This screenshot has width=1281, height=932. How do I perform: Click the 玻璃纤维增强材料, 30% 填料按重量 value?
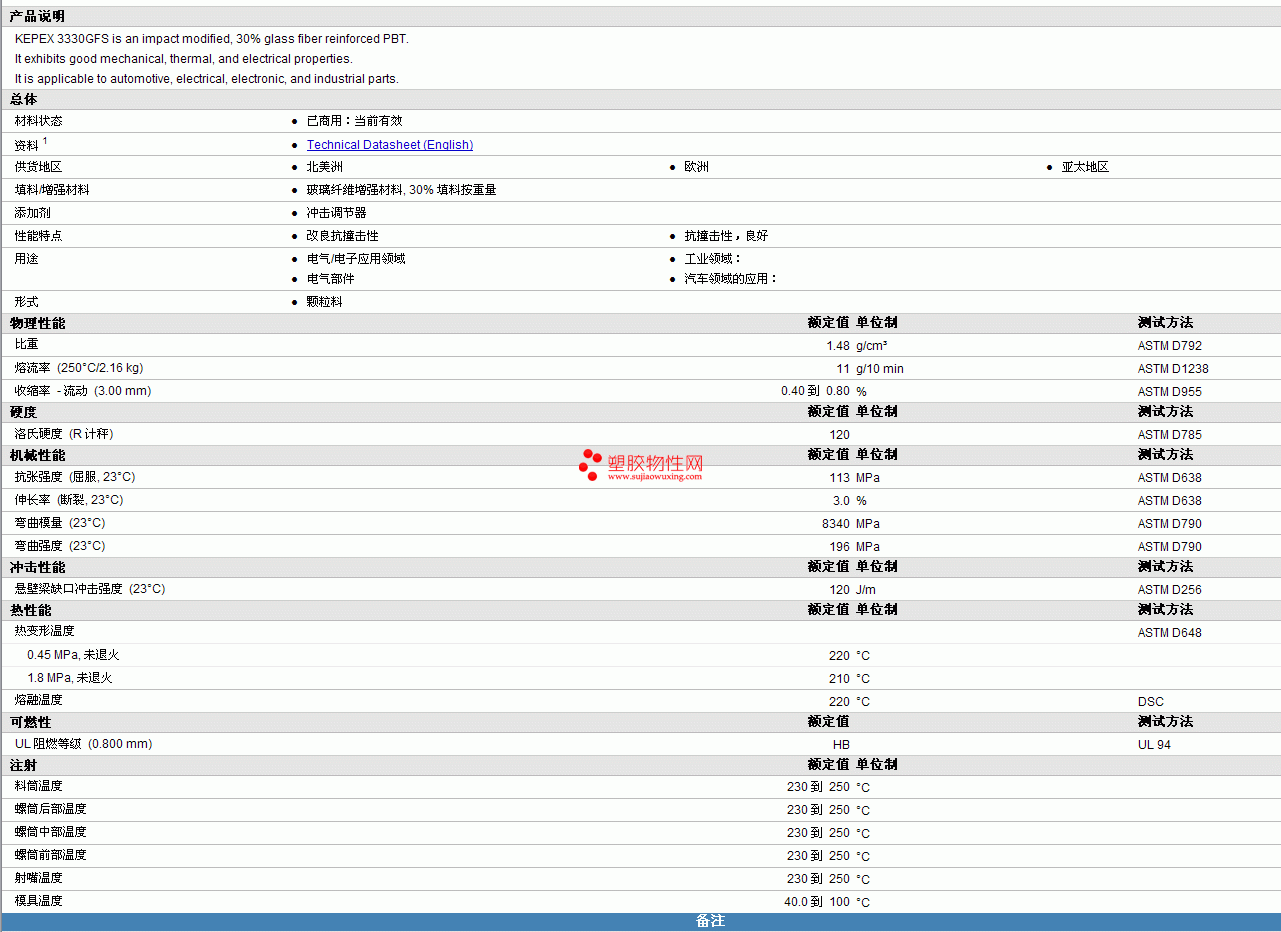(x=401, y=190)
